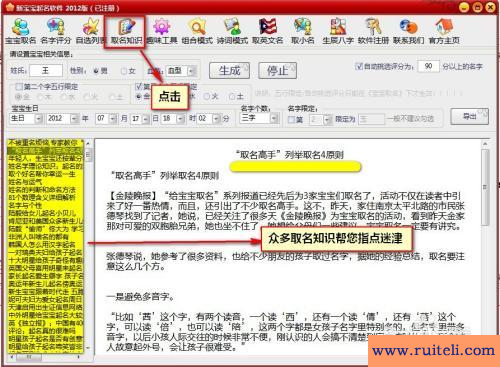The width and height of the screenshot is (500, 367).
Task: Select 女 gender radio button
Action: [124, 71]
